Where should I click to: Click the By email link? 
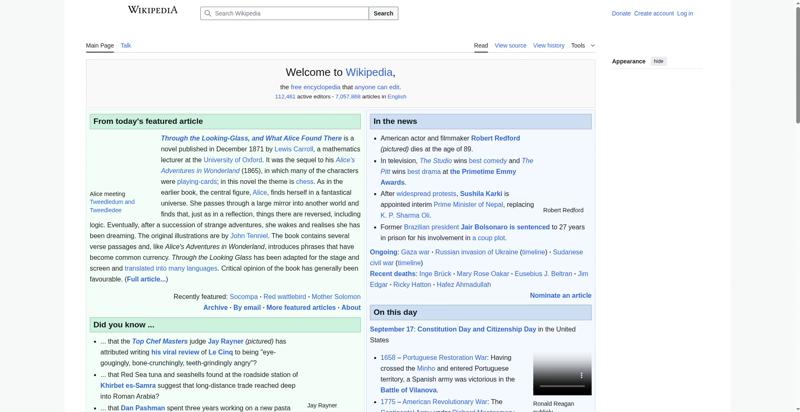point(247,307)
